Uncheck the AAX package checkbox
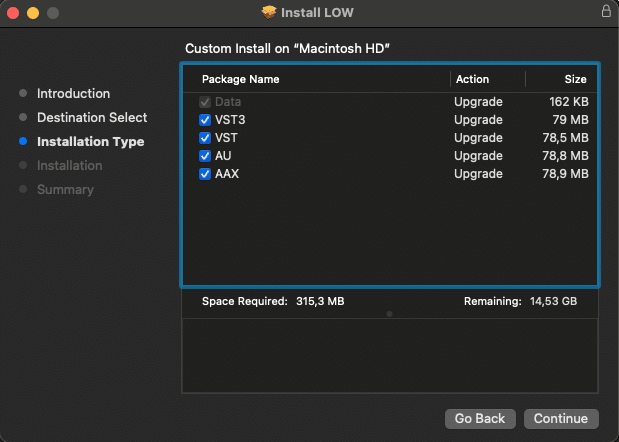 pos(205,174)
